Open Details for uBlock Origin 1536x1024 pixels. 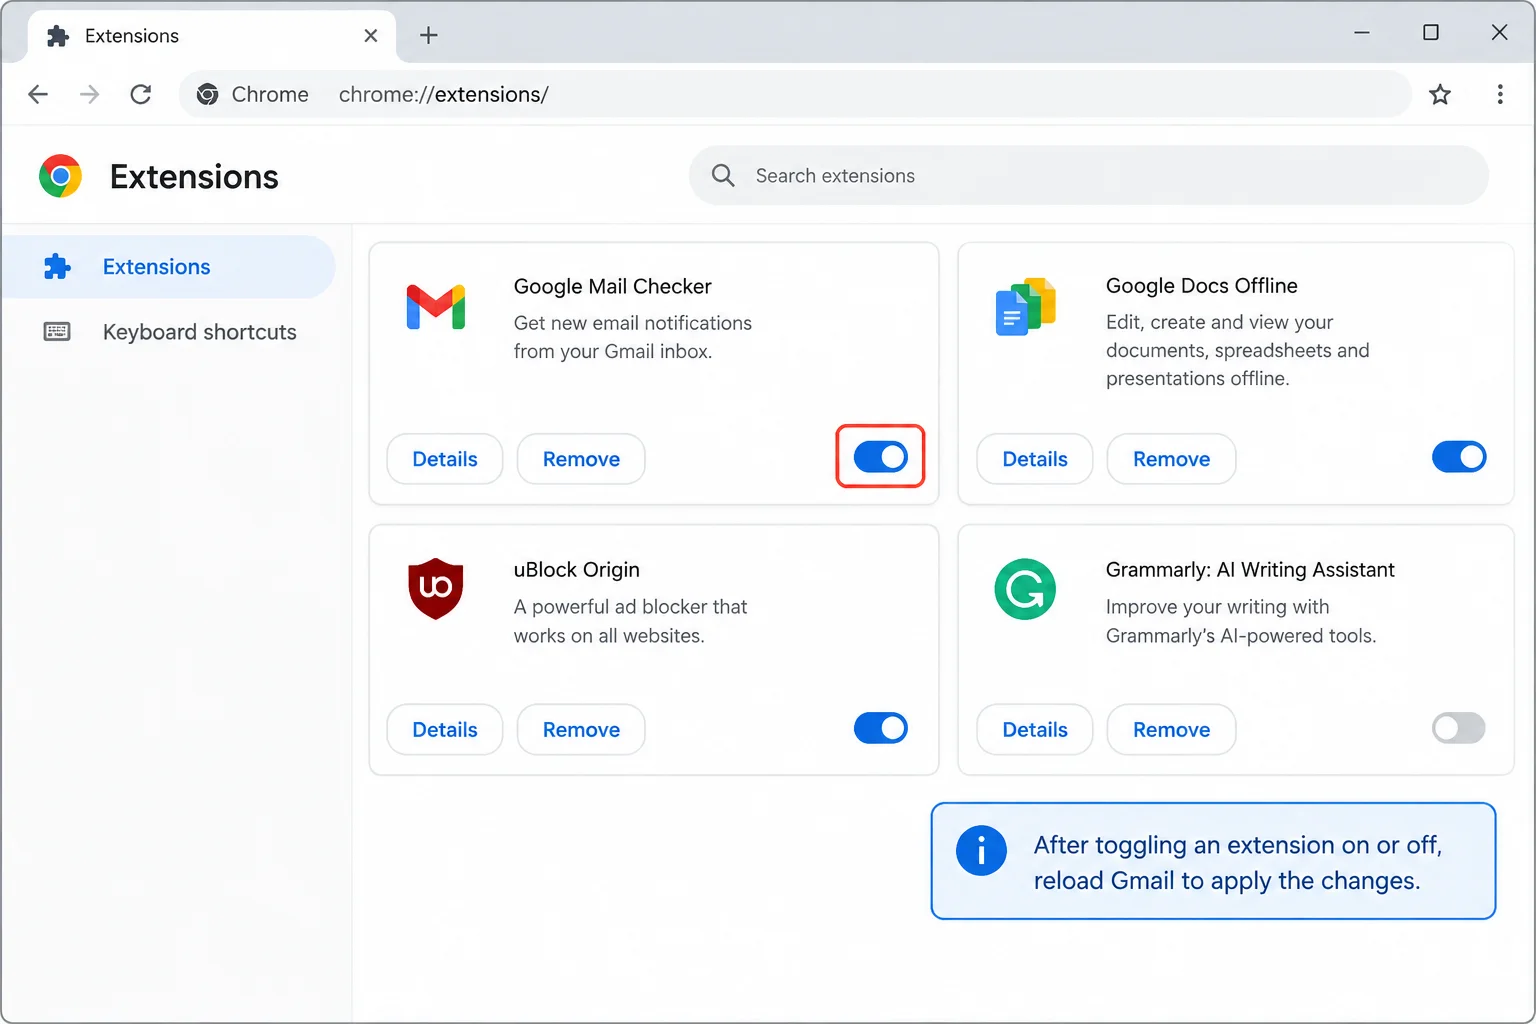coord(445,730)
